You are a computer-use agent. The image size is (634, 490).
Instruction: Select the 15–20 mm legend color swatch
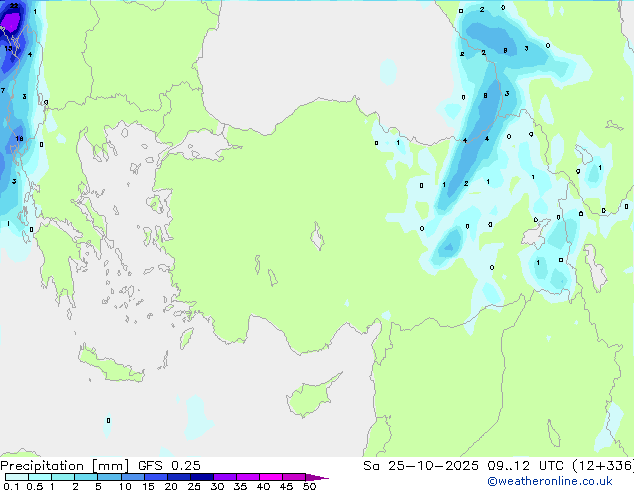click(x=156, y=477)
